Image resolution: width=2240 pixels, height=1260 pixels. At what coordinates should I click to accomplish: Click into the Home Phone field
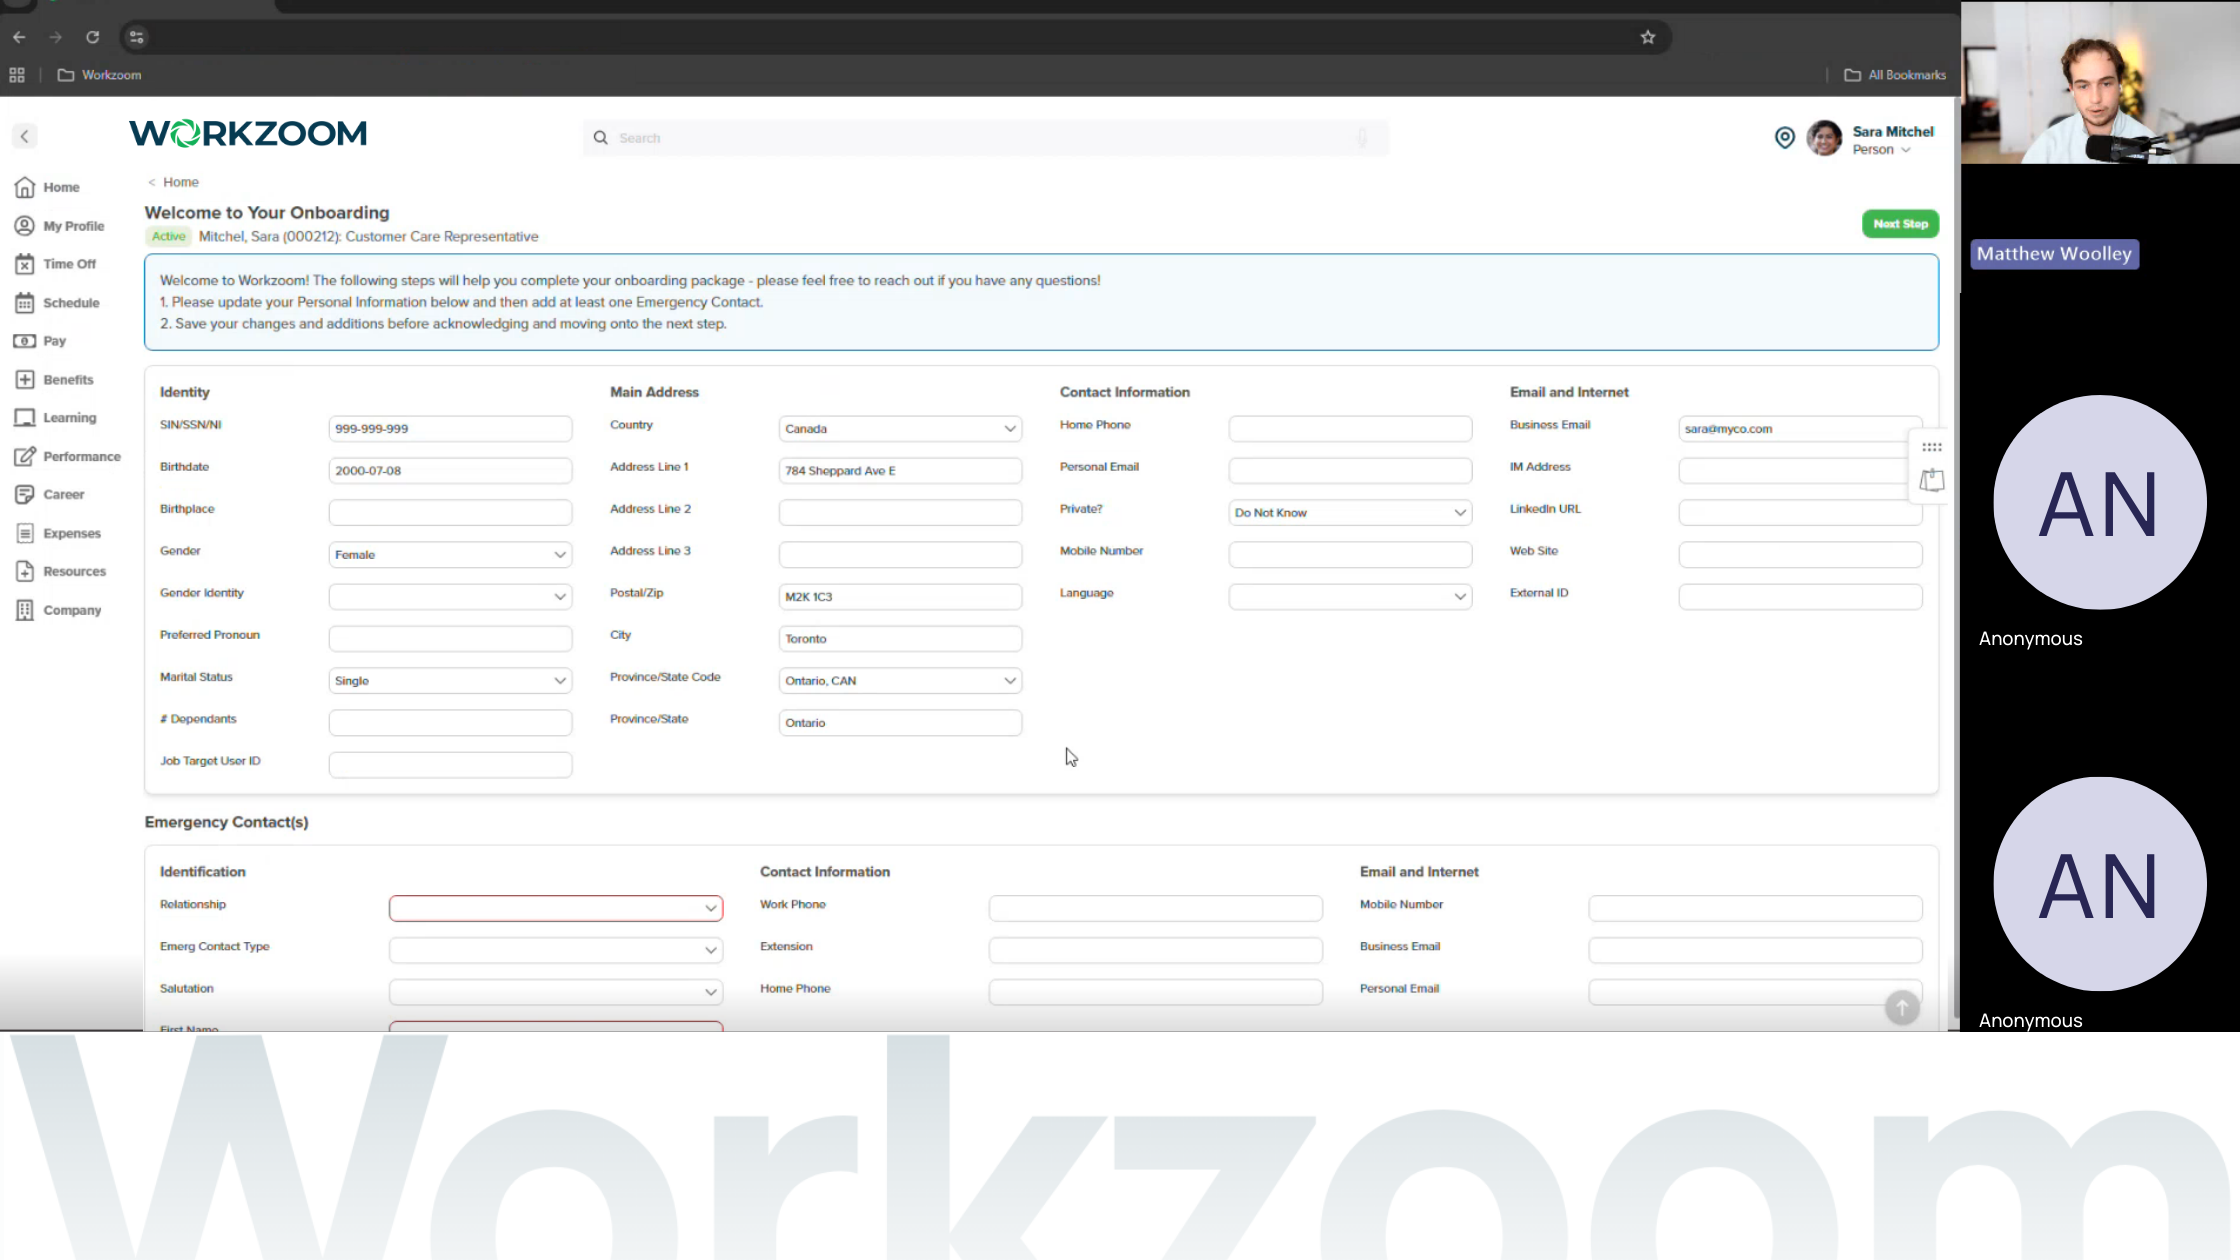pos(1350,429)
